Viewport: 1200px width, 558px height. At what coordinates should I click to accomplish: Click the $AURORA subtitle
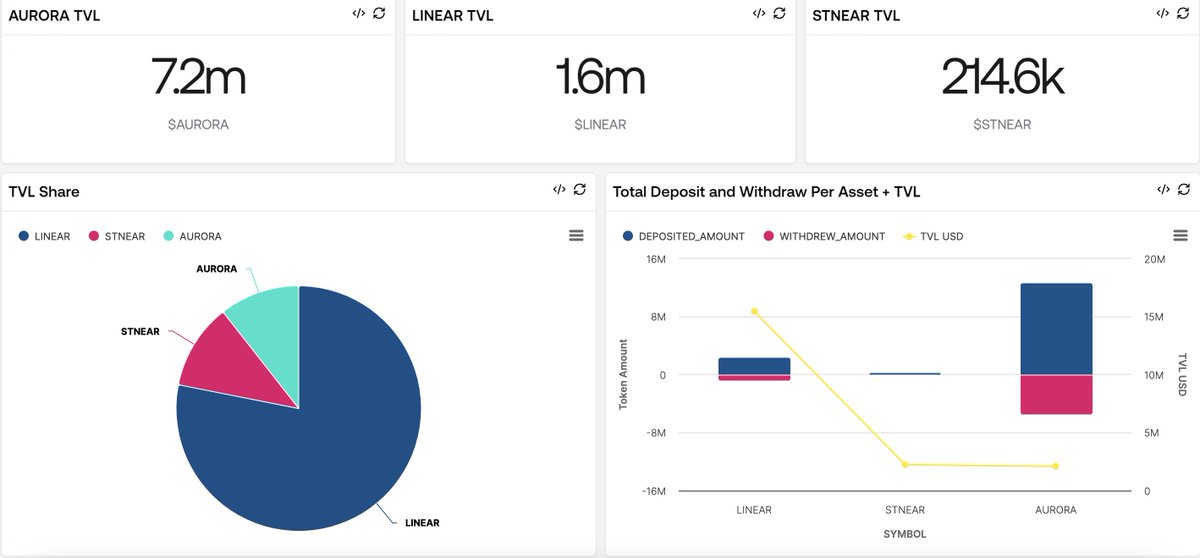pos(198,125)
